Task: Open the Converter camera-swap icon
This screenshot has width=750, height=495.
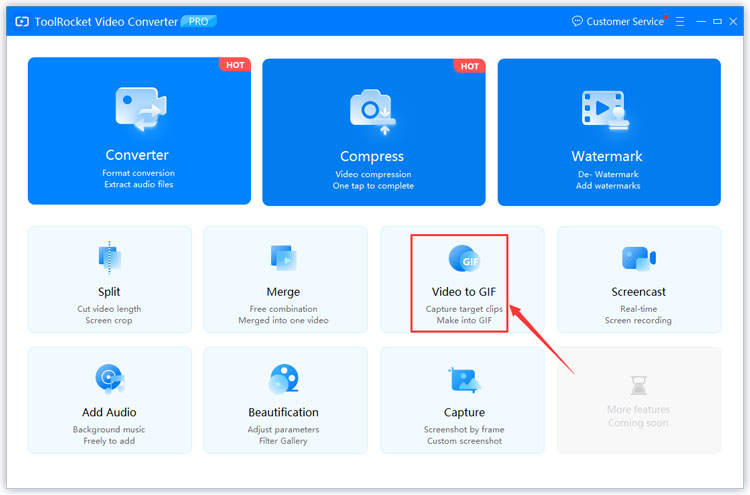Action: coord(141,109)
